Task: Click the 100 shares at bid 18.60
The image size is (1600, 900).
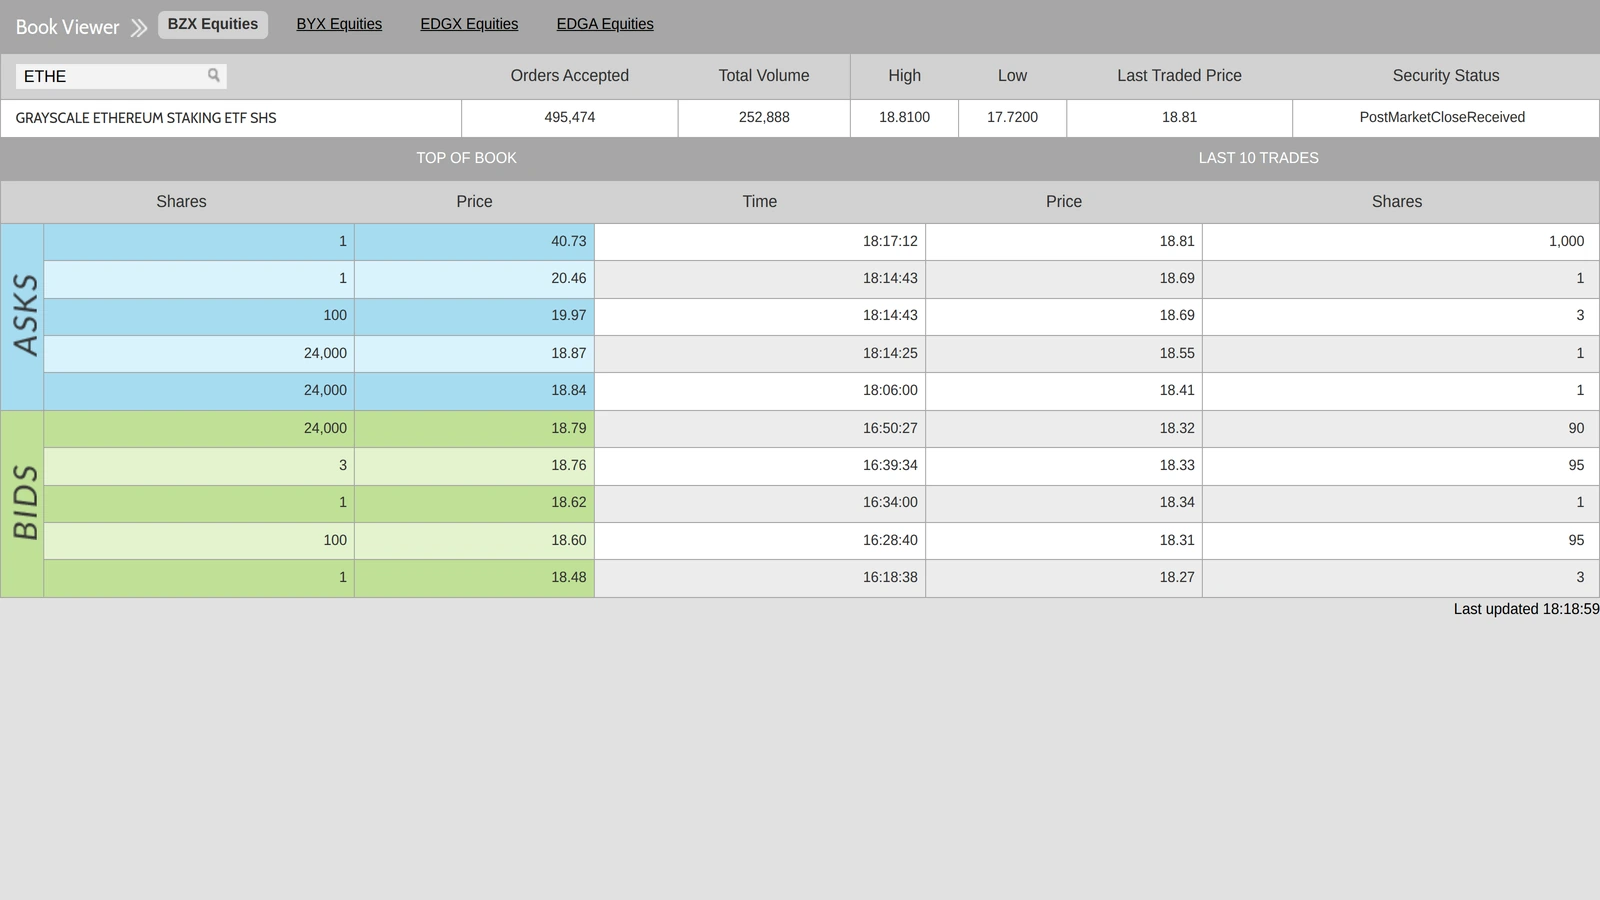Action: tap(335, 541)
